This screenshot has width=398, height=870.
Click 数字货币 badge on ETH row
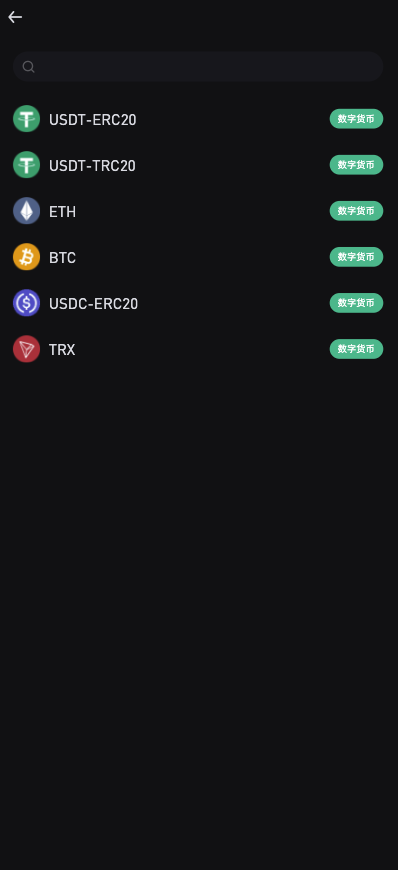[356, 211]
